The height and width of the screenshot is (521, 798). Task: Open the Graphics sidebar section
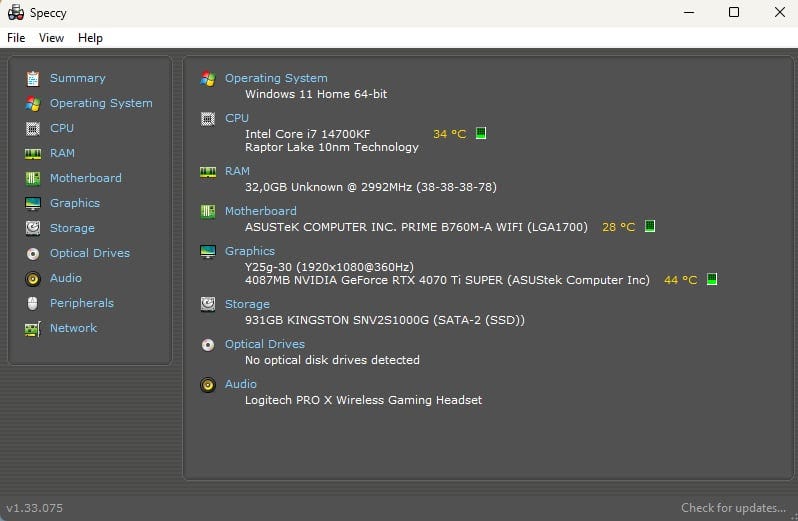[75, 203]
